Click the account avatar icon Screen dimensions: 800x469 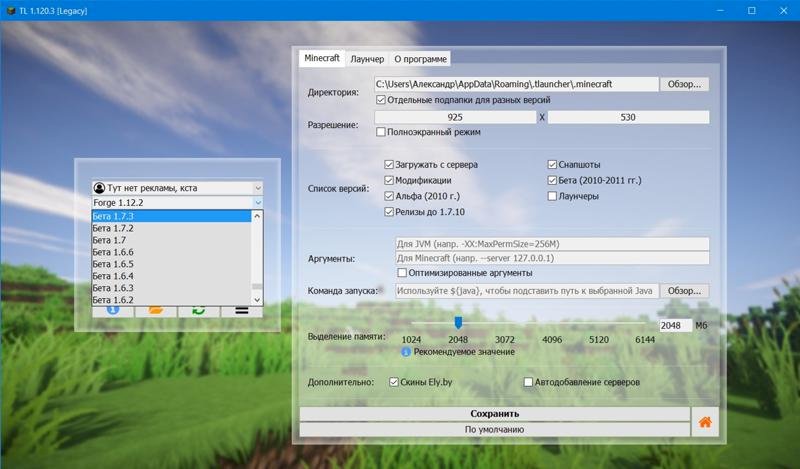click(x=99, y=188)
